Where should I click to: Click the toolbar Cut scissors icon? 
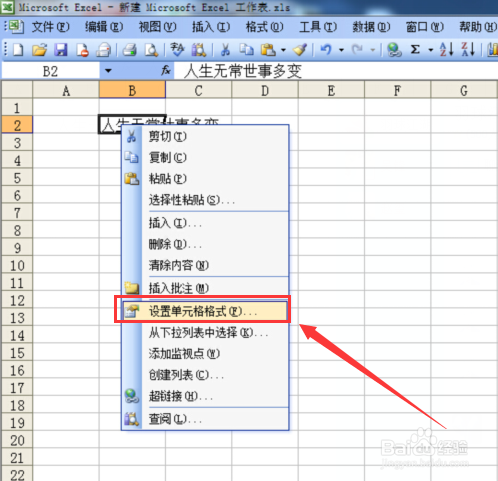coord(225,50)
